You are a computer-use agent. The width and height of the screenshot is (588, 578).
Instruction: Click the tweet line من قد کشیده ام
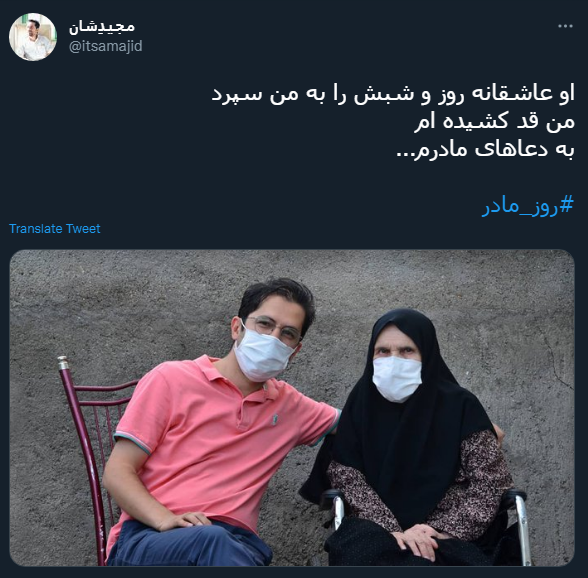click(x=494, y=121)
